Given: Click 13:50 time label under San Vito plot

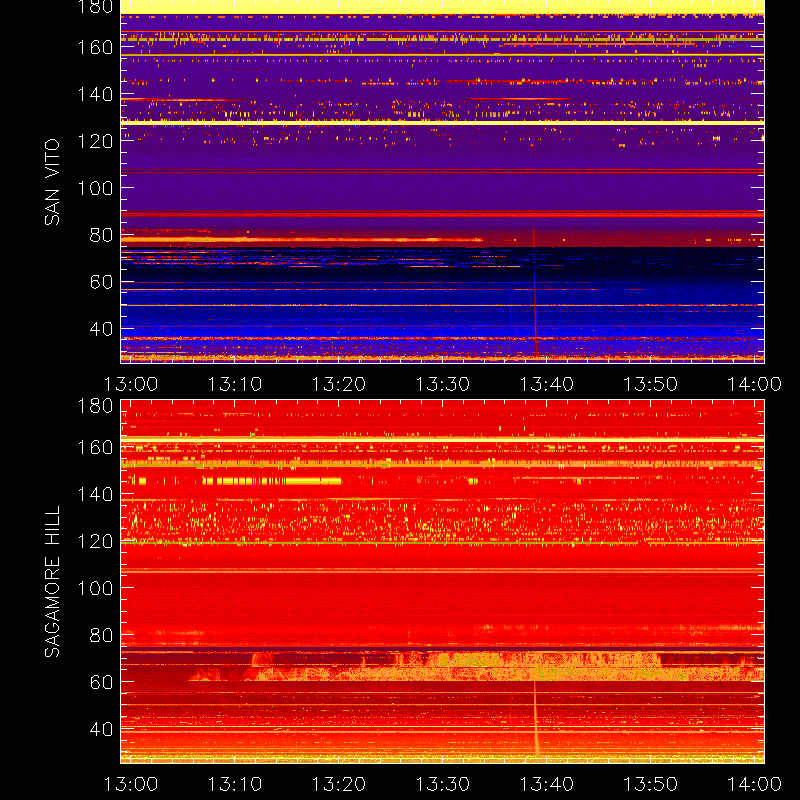Looking at the screenshot, I should tap(651, 384).
